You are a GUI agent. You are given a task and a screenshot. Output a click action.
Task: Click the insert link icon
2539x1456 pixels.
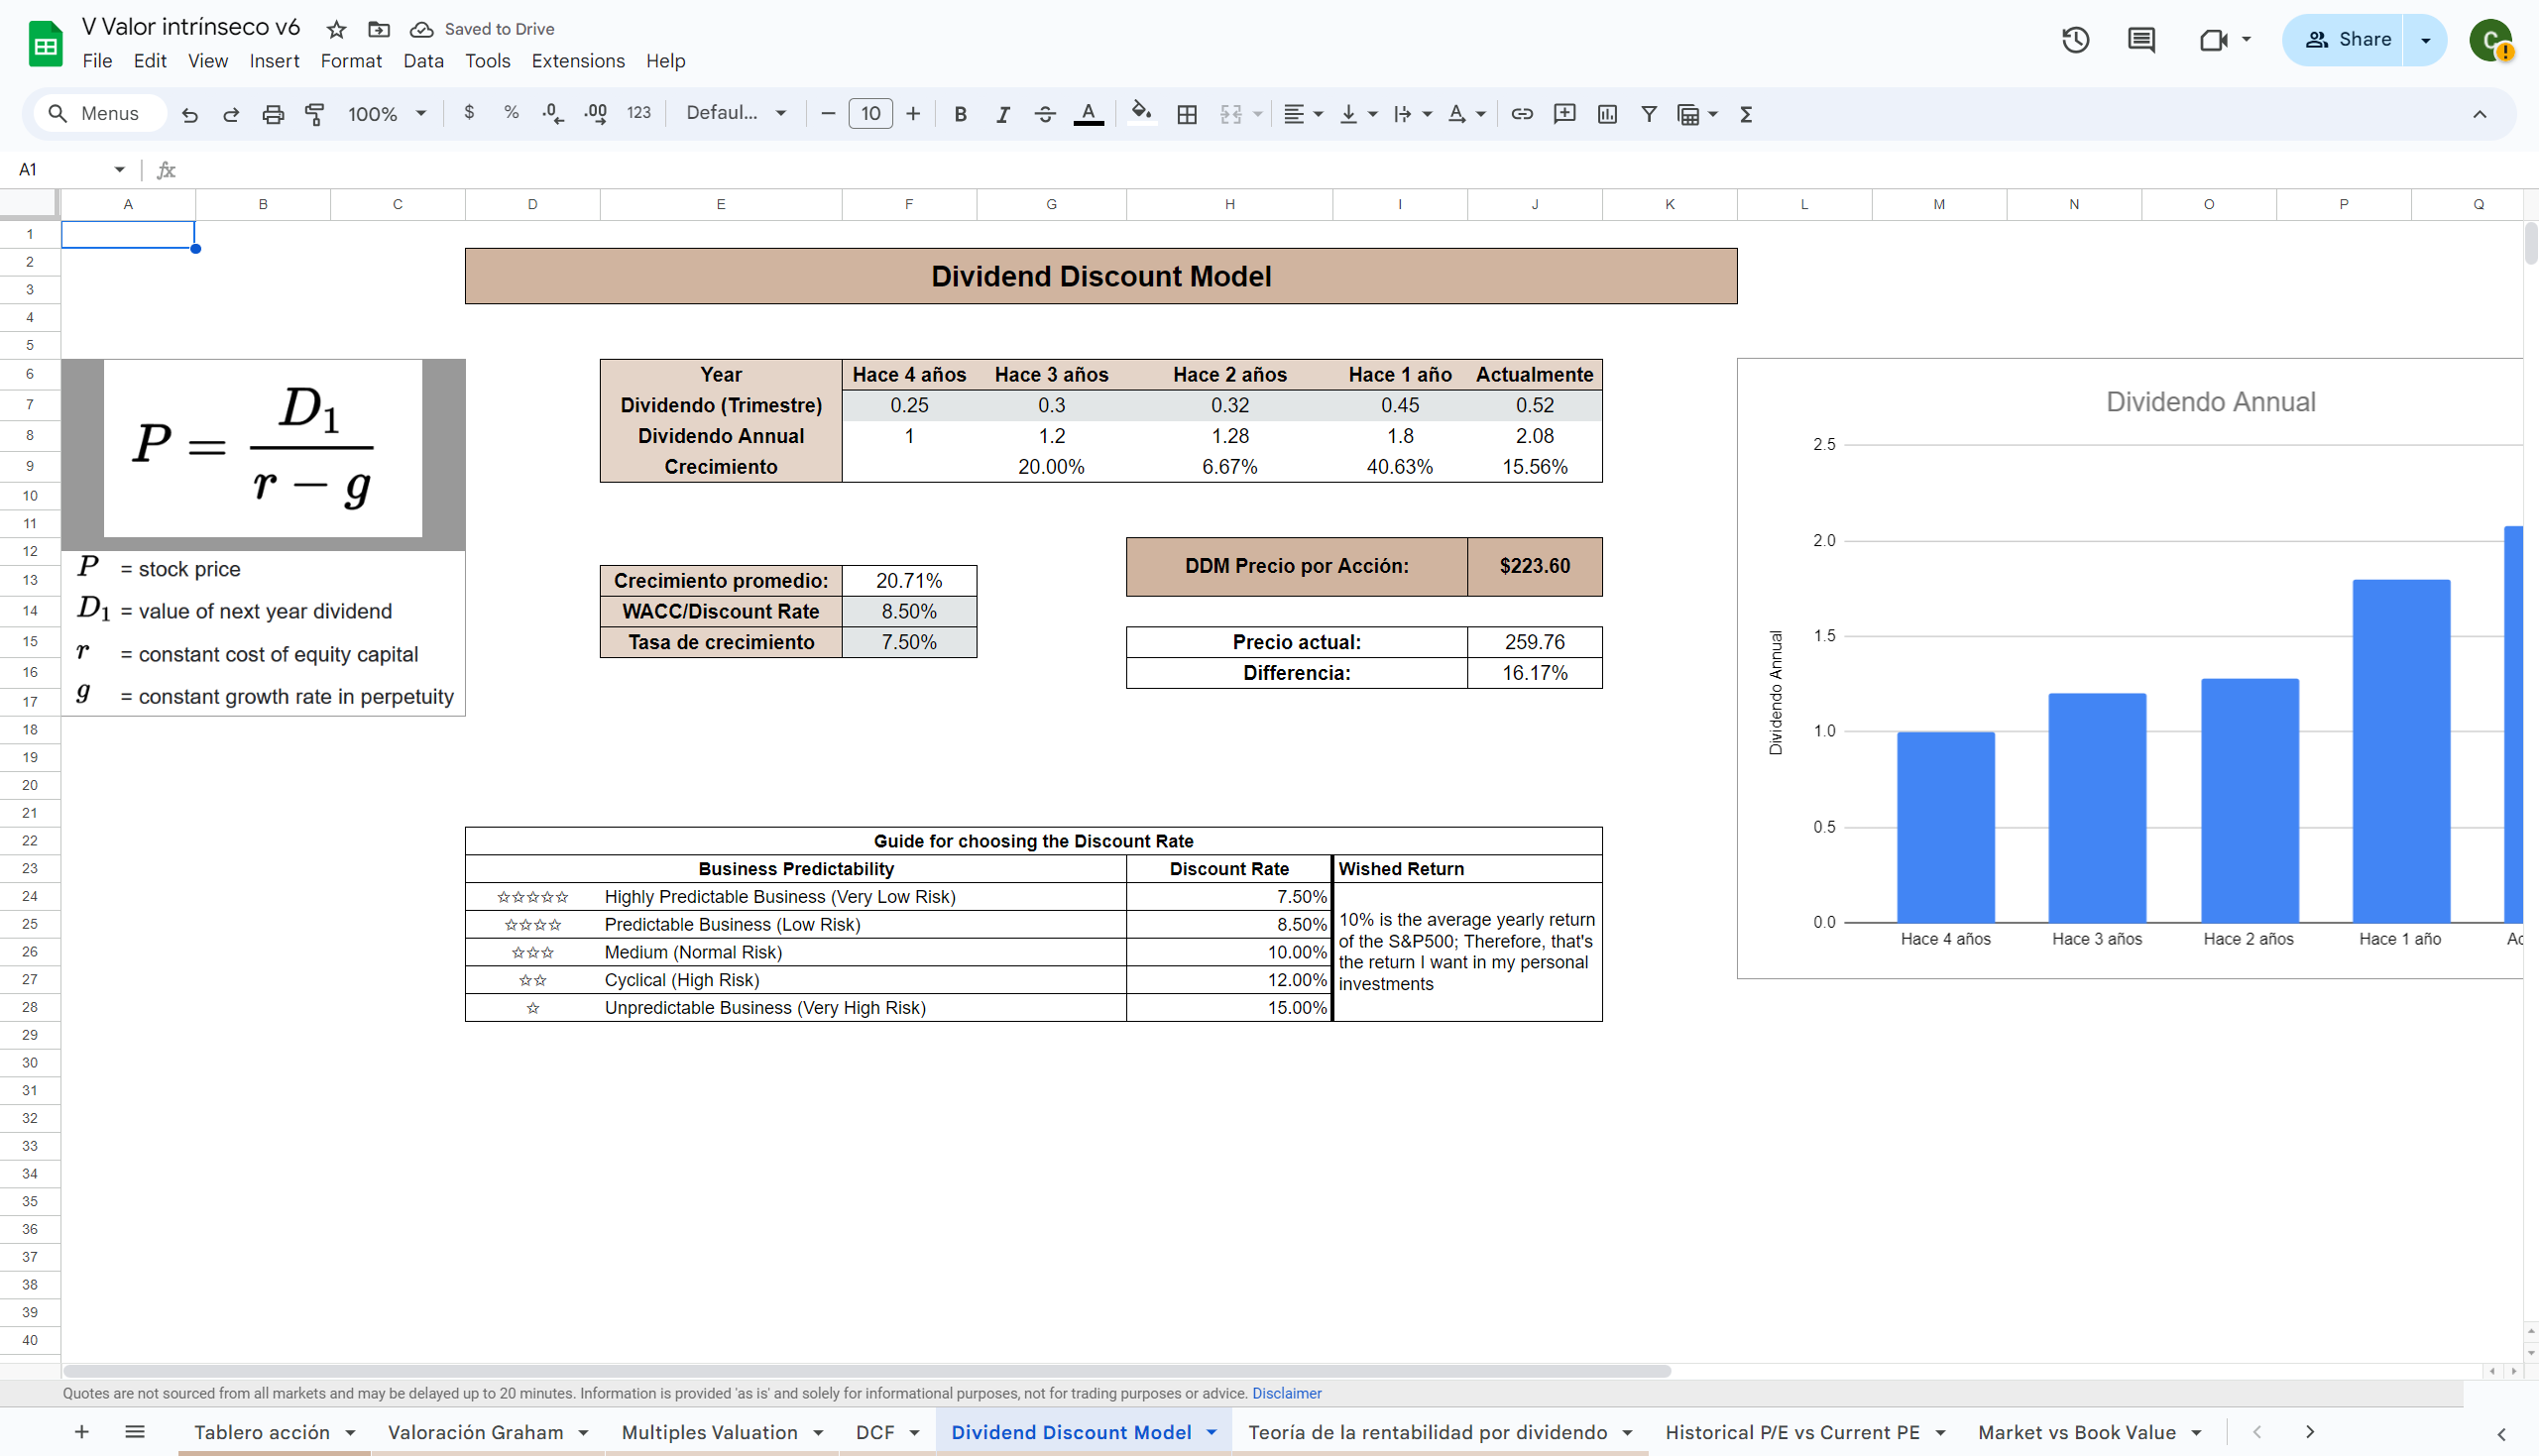tap(1521, 114)
